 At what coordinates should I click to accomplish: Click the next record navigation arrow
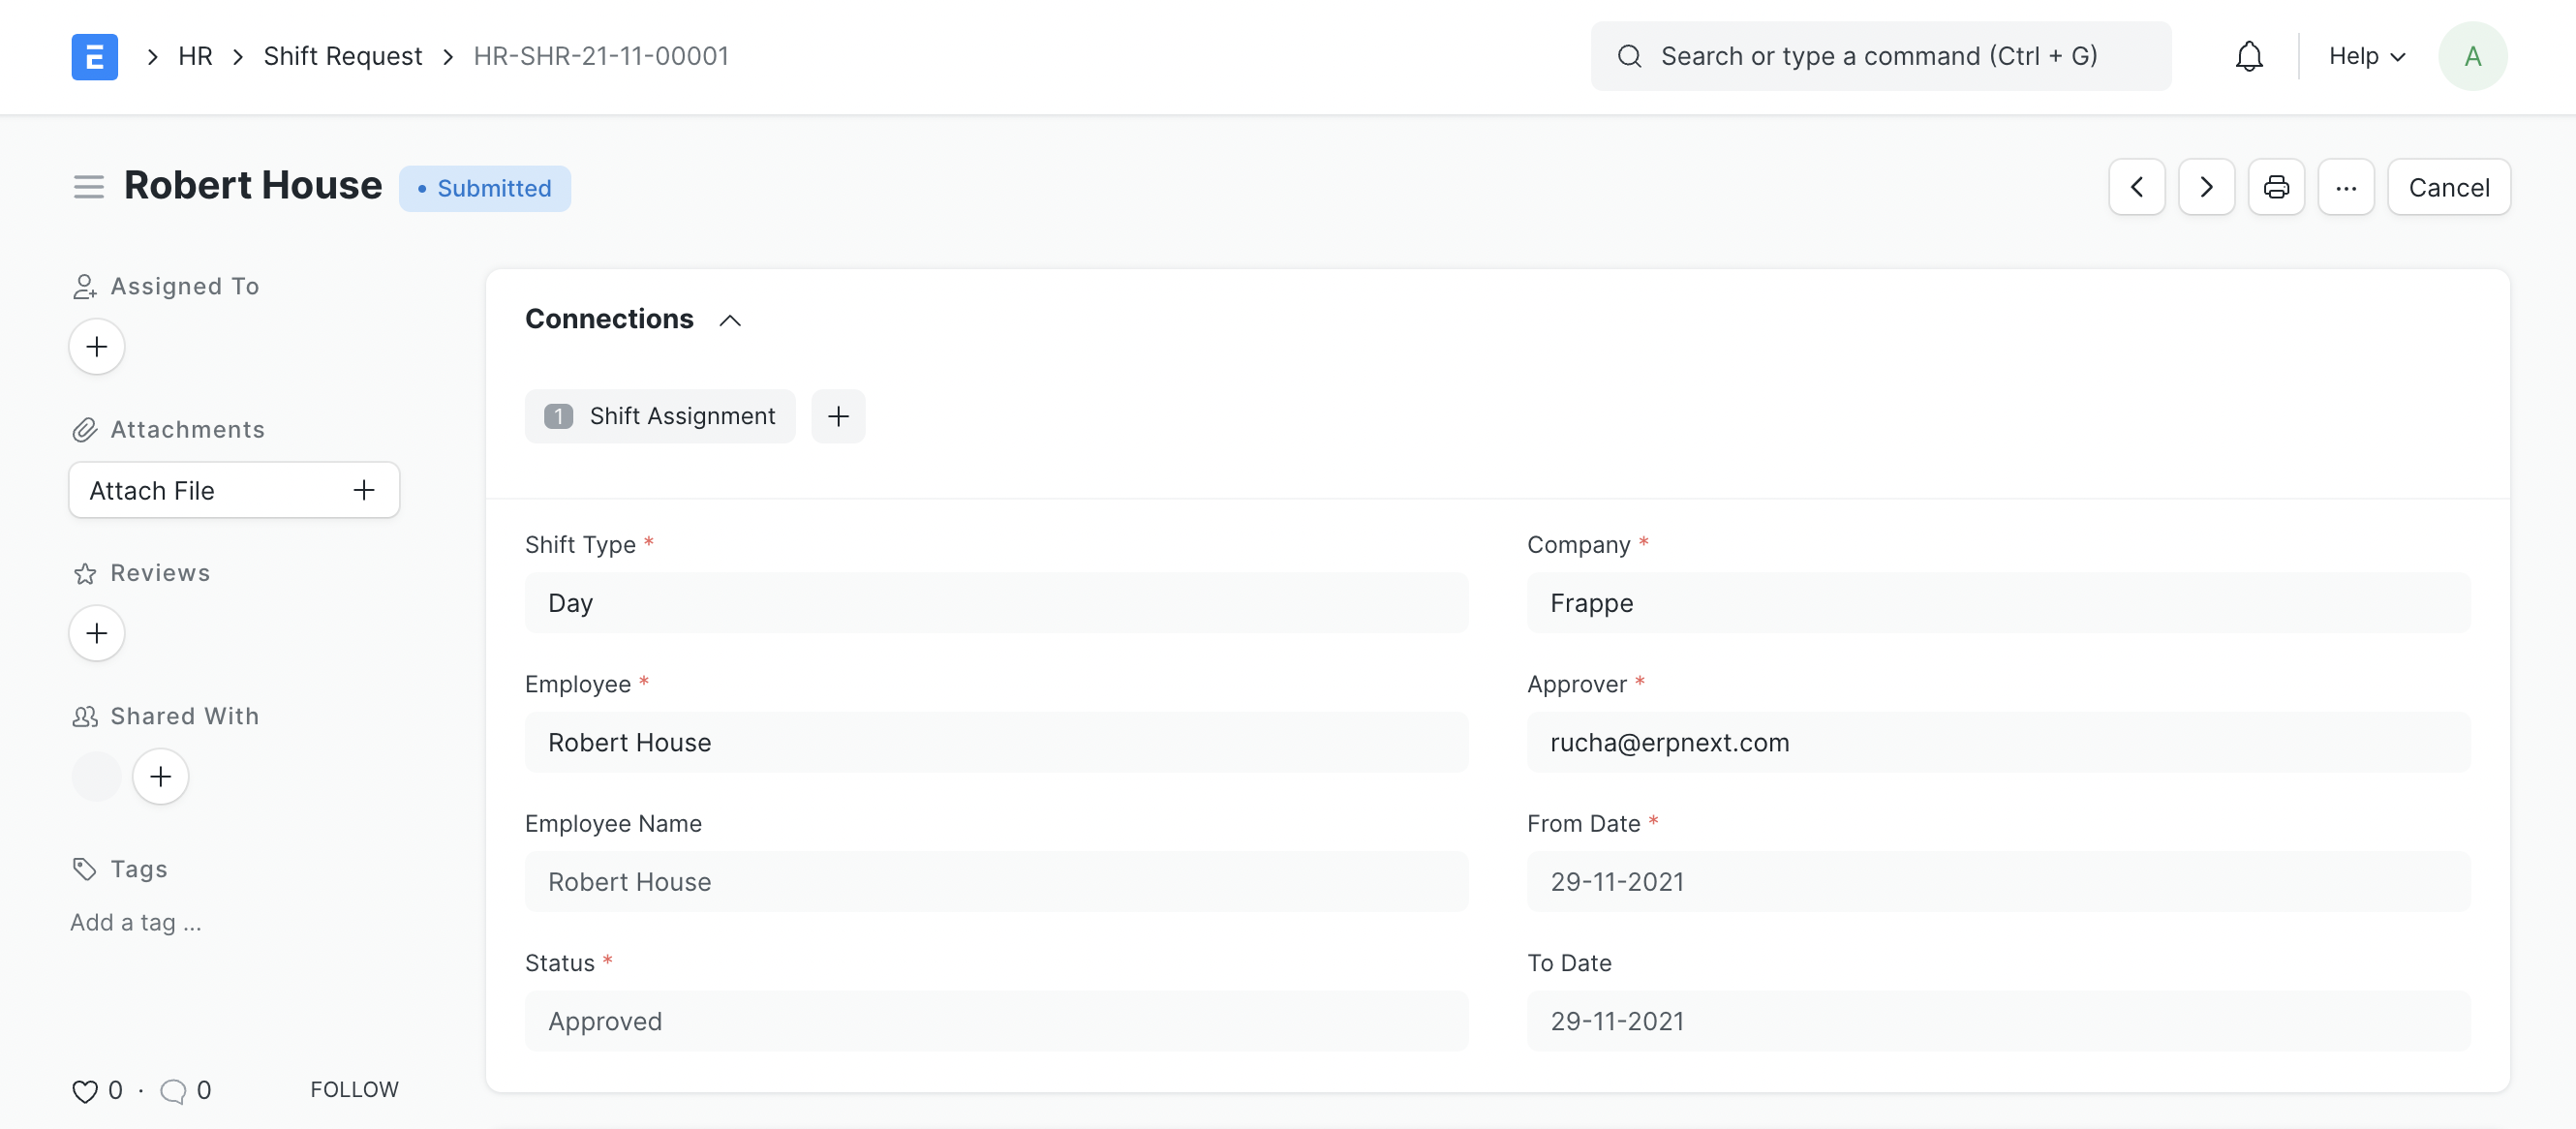click(x=2206, y=186)
